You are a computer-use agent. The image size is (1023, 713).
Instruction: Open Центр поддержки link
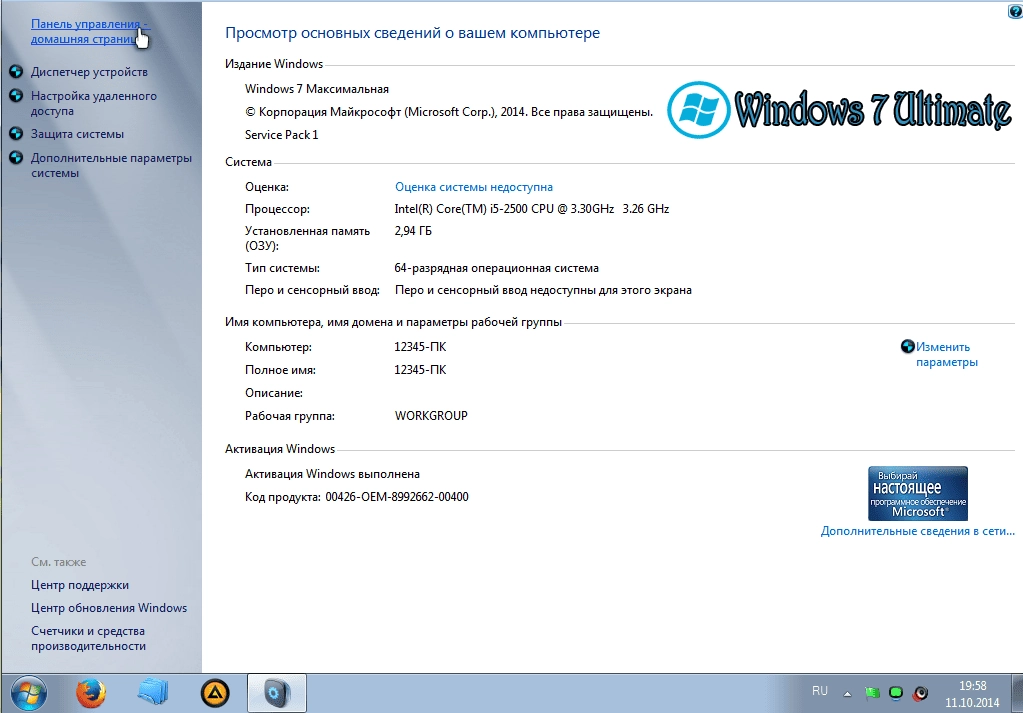(80, 585)
